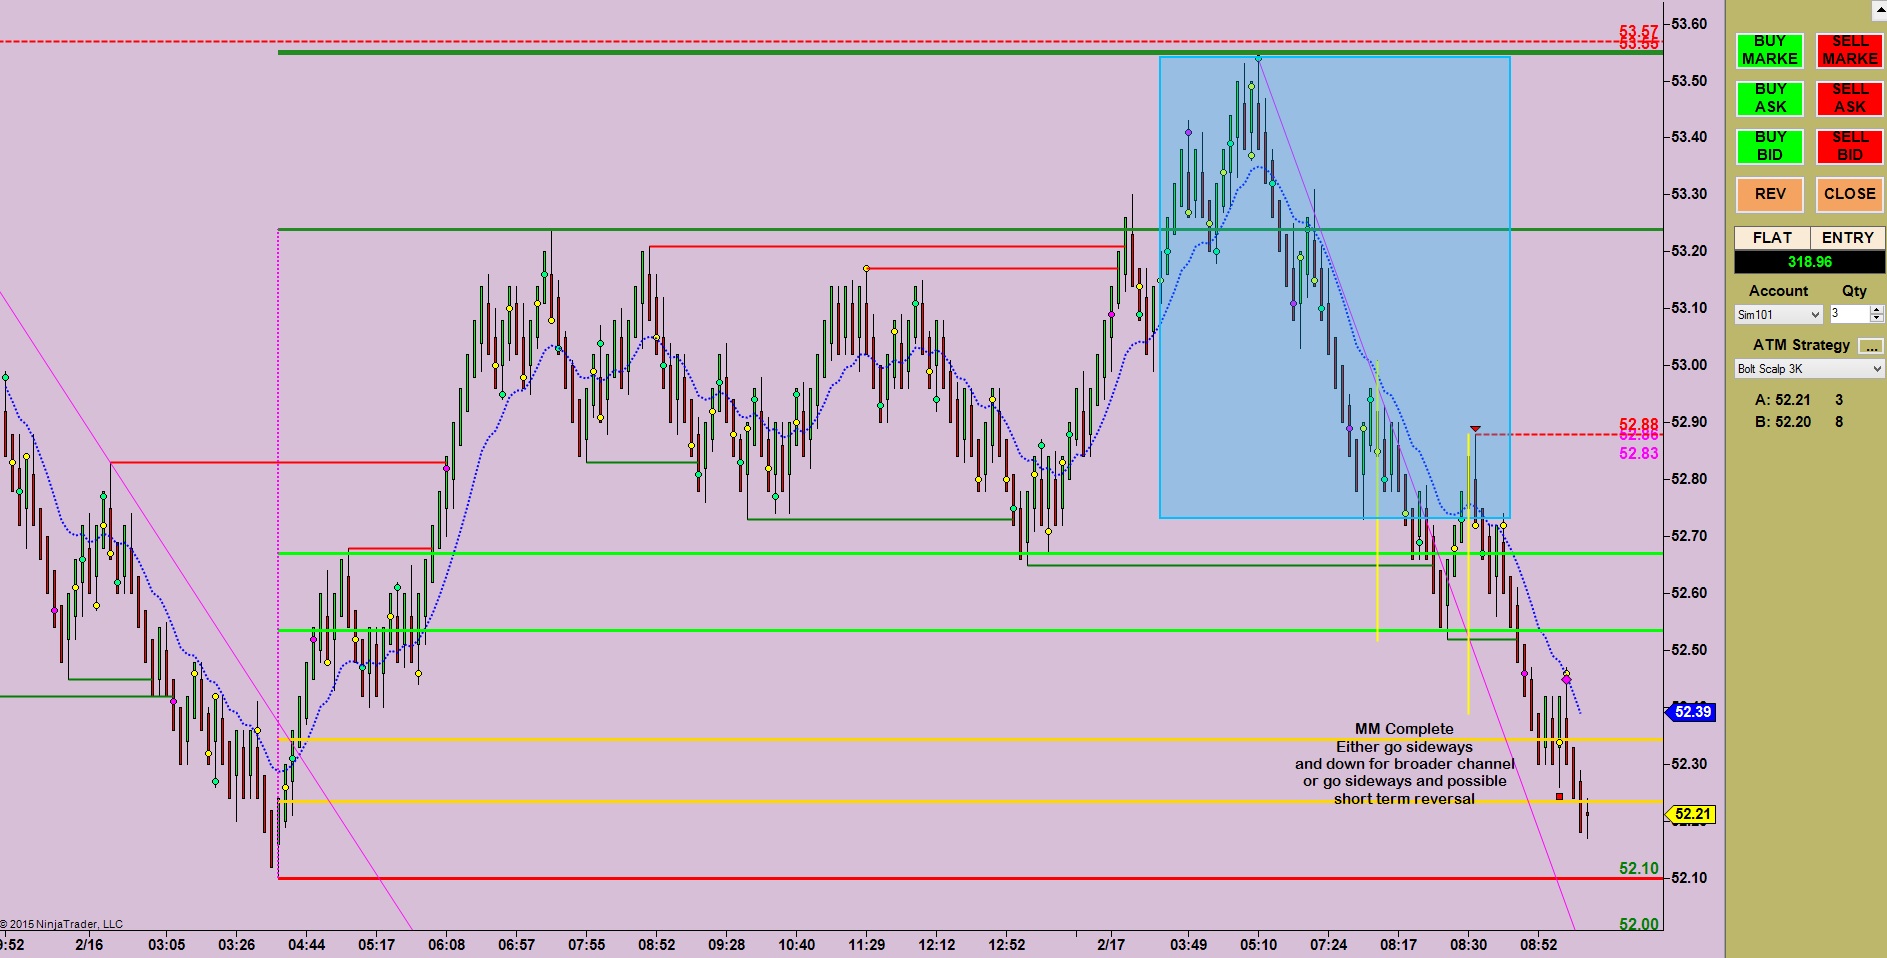Click the BUY BID button
This screenshot has height=958, width=1887.
[x=1769, y=146]
